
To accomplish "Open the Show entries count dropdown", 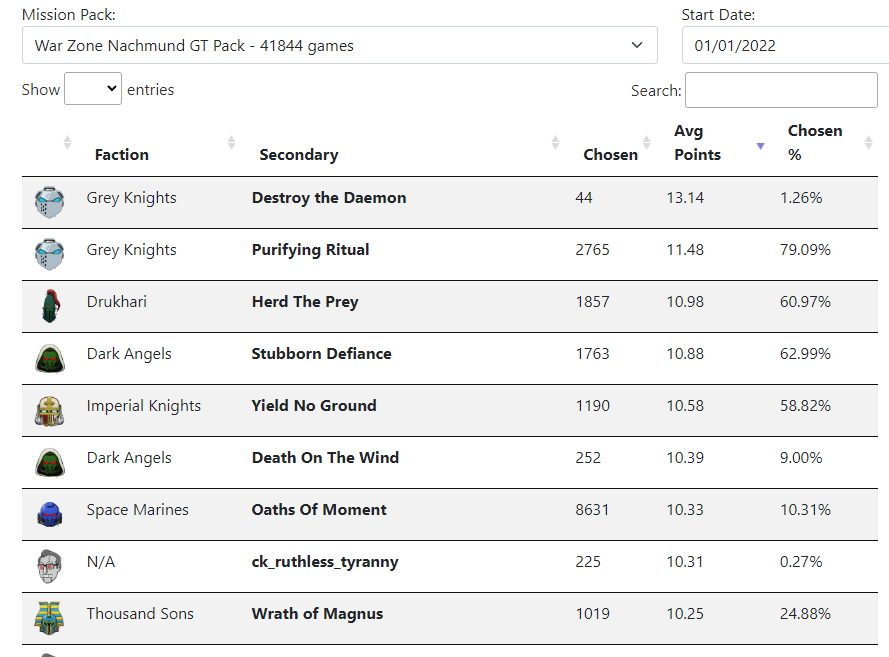I will (93, 90).
